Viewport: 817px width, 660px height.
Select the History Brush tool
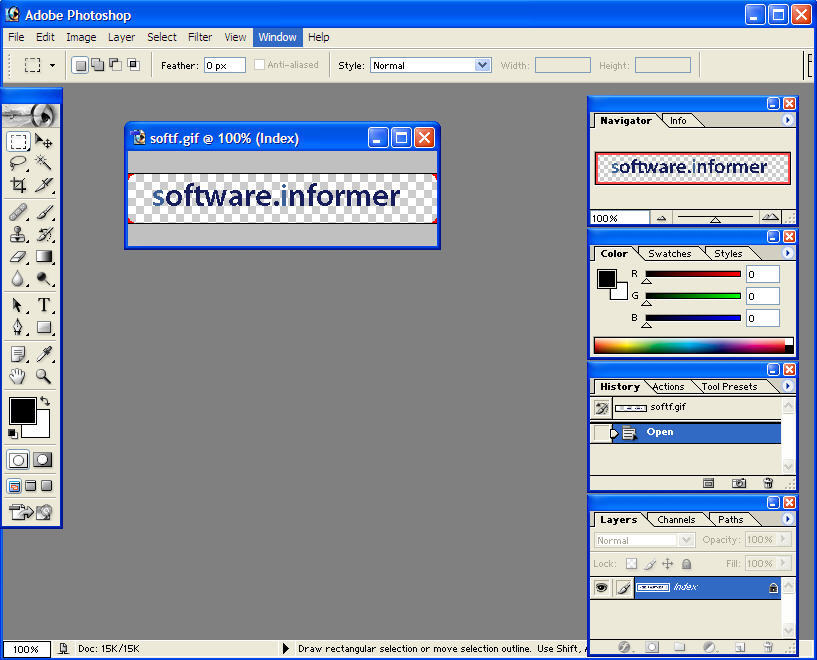[44, 234]
